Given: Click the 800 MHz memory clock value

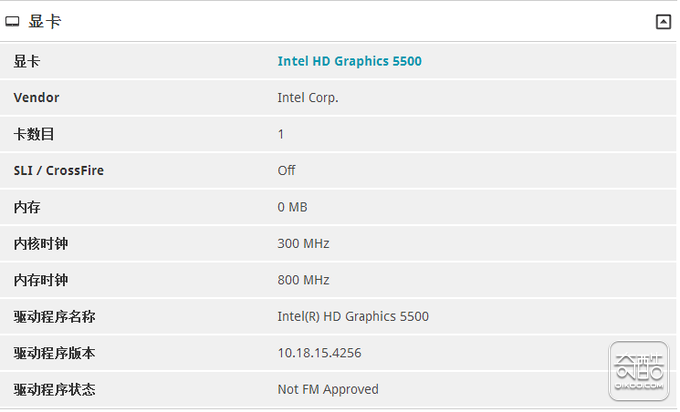Looking at the screenshot, I should pyautogui.click(x=304, y=280).
